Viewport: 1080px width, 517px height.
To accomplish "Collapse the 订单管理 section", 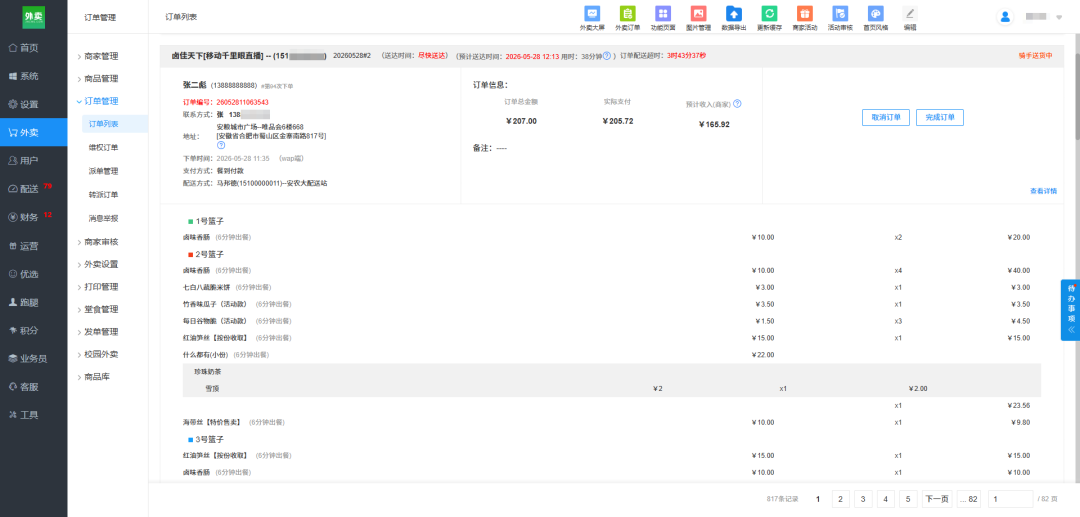I will (101, 101).
